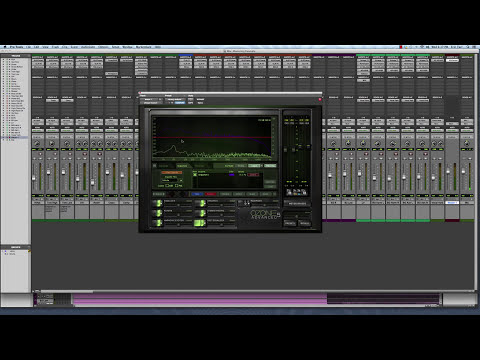
Task: Toggle the Ozone Equalizer module power button
Action: [x=158, y=203]
